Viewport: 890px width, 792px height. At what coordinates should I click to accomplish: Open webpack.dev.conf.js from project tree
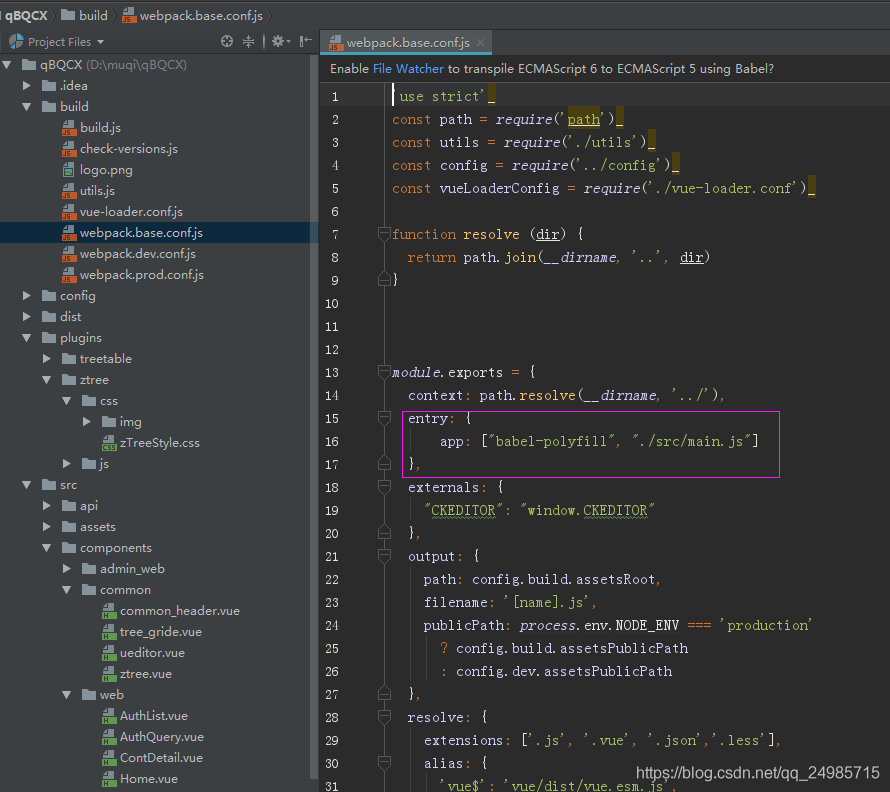(137, 254)
